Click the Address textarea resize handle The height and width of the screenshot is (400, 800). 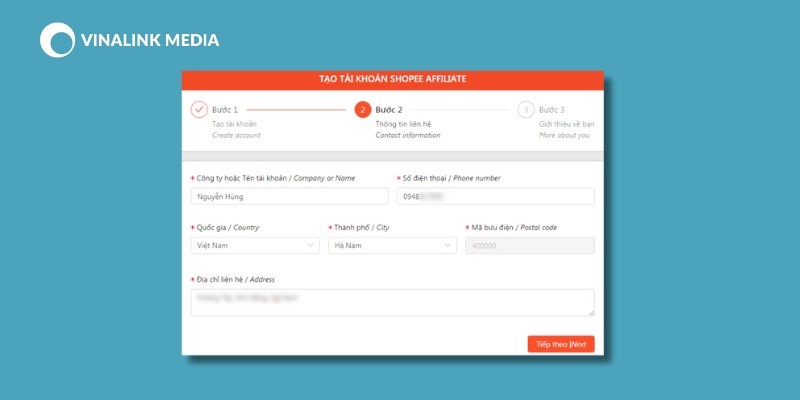pos(592,313)
